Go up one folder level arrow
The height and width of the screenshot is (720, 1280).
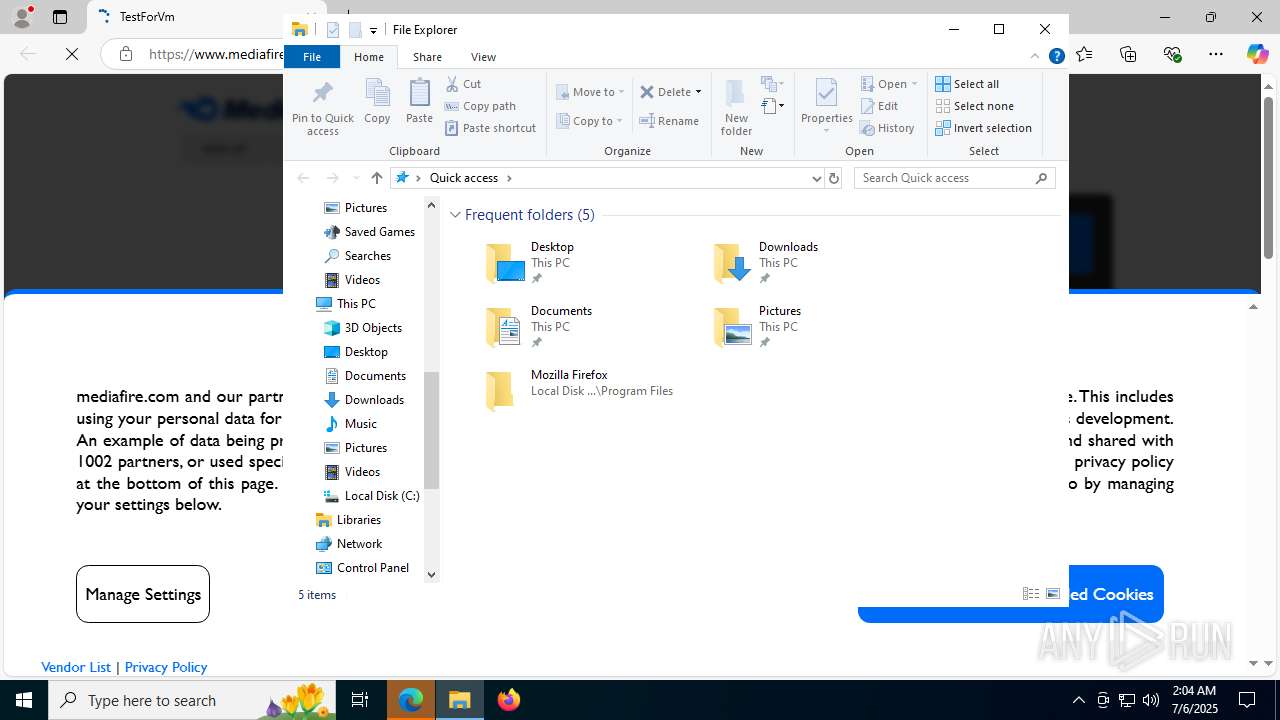pyautogui.click(x=376, y=178)
